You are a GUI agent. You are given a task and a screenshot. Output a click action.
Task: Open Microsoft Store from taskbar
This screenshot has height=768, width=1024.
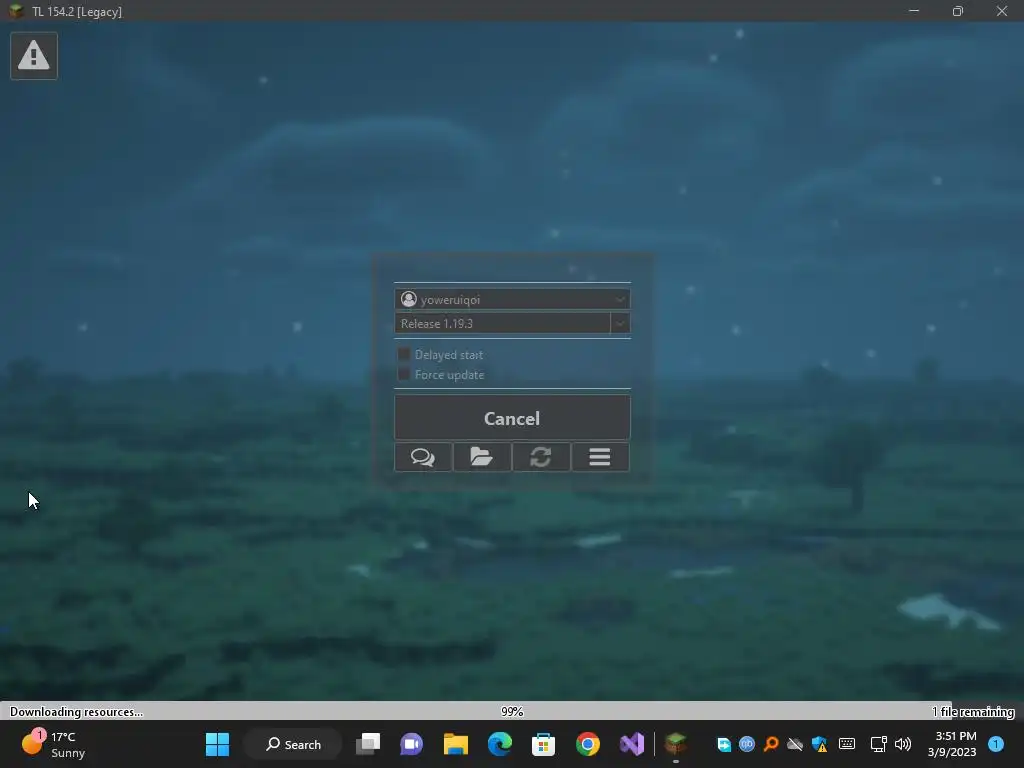[543, 744]
